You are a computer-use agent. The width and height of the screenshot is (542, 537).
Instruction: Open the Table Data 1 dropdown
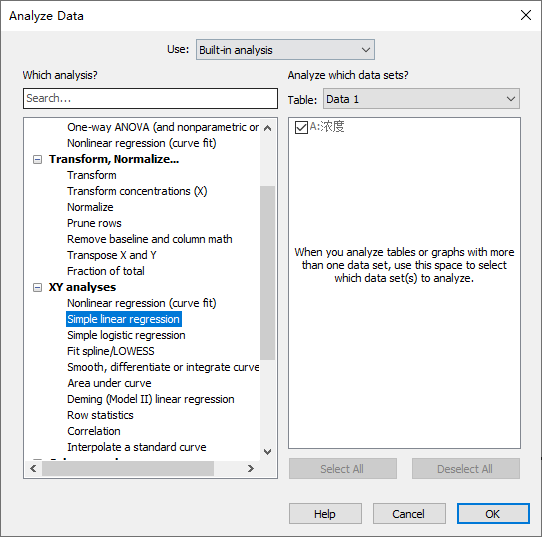coord(421,99)
